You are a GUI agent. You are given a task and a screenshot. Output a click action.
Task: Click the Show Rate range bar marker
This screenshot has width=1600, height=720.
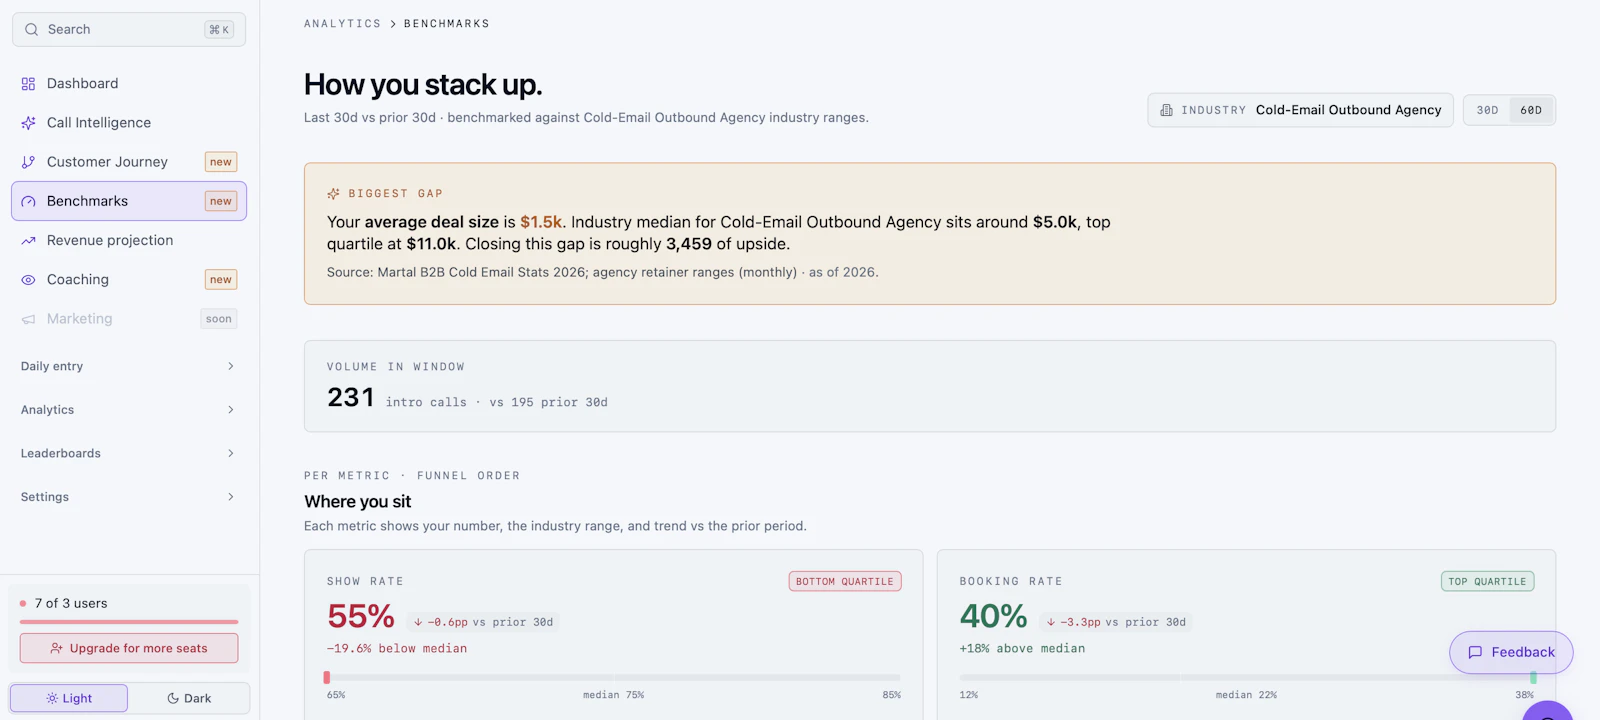[x=327, y=678]
